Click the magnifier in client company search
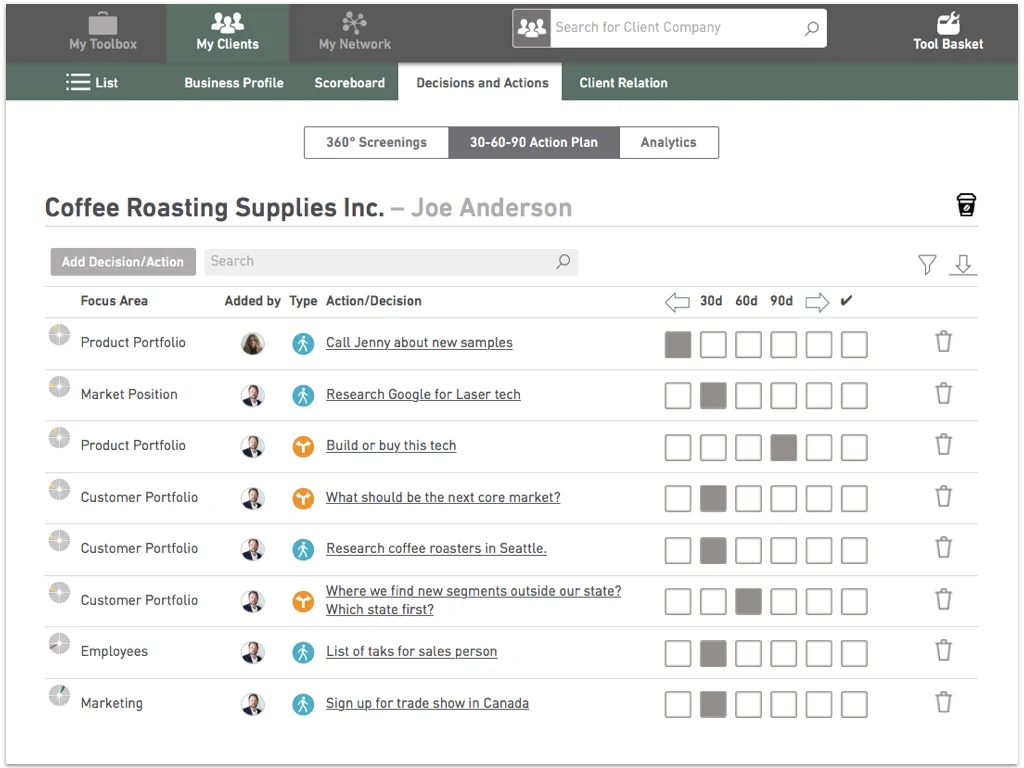The width and height of the screenshot is (1024, 768). pos(811,28)
